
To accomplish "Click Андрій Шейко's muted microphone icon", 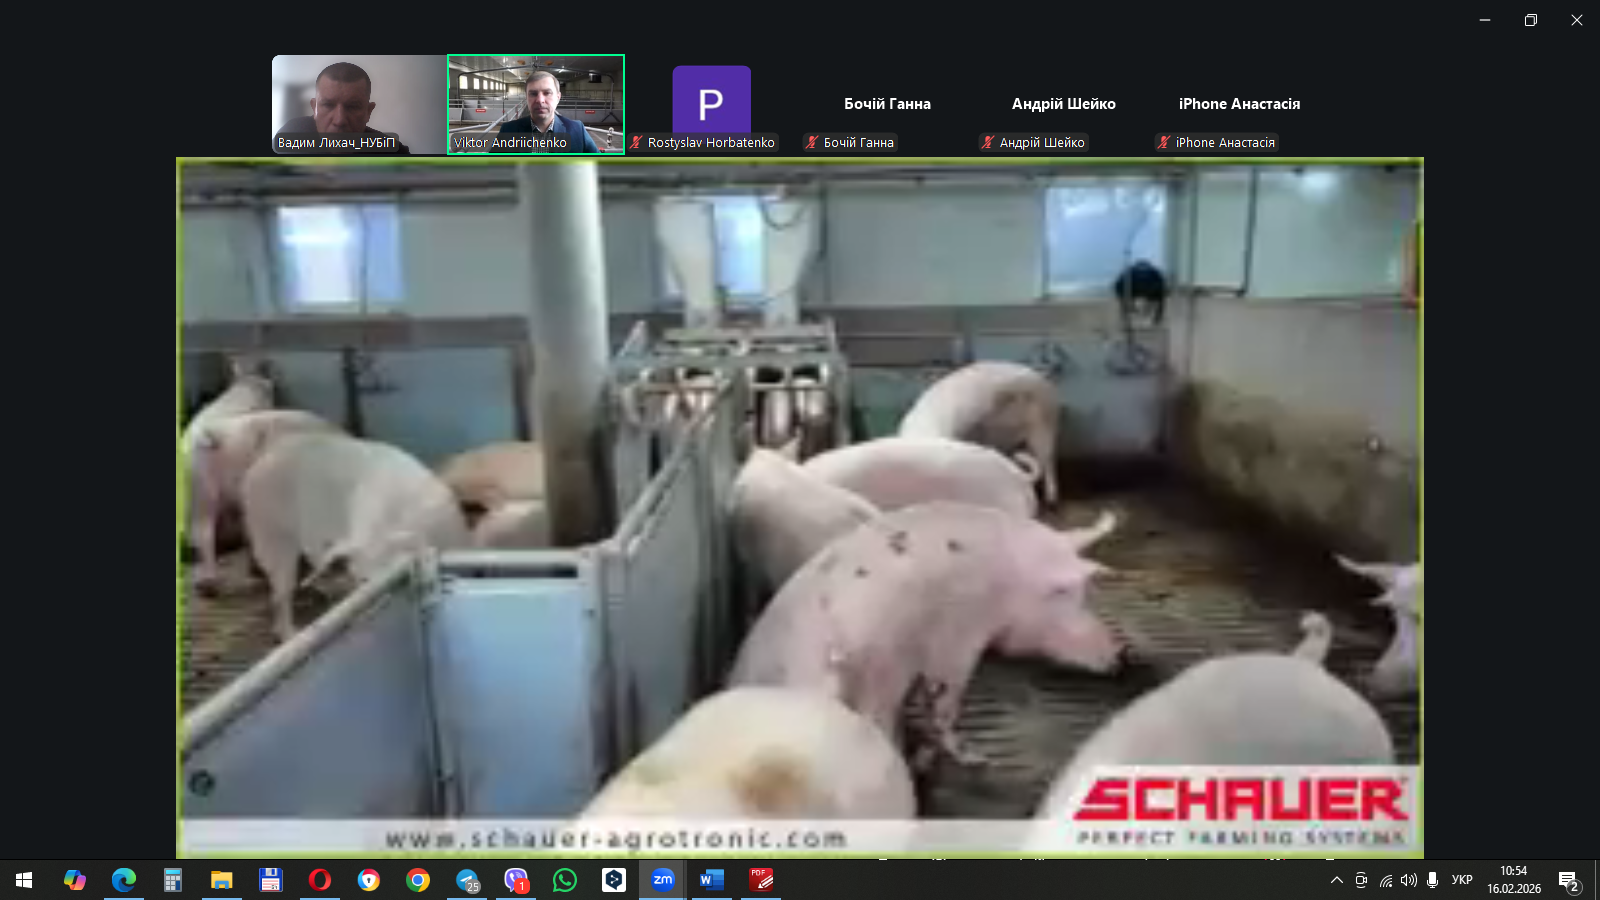I will point(988,143).
